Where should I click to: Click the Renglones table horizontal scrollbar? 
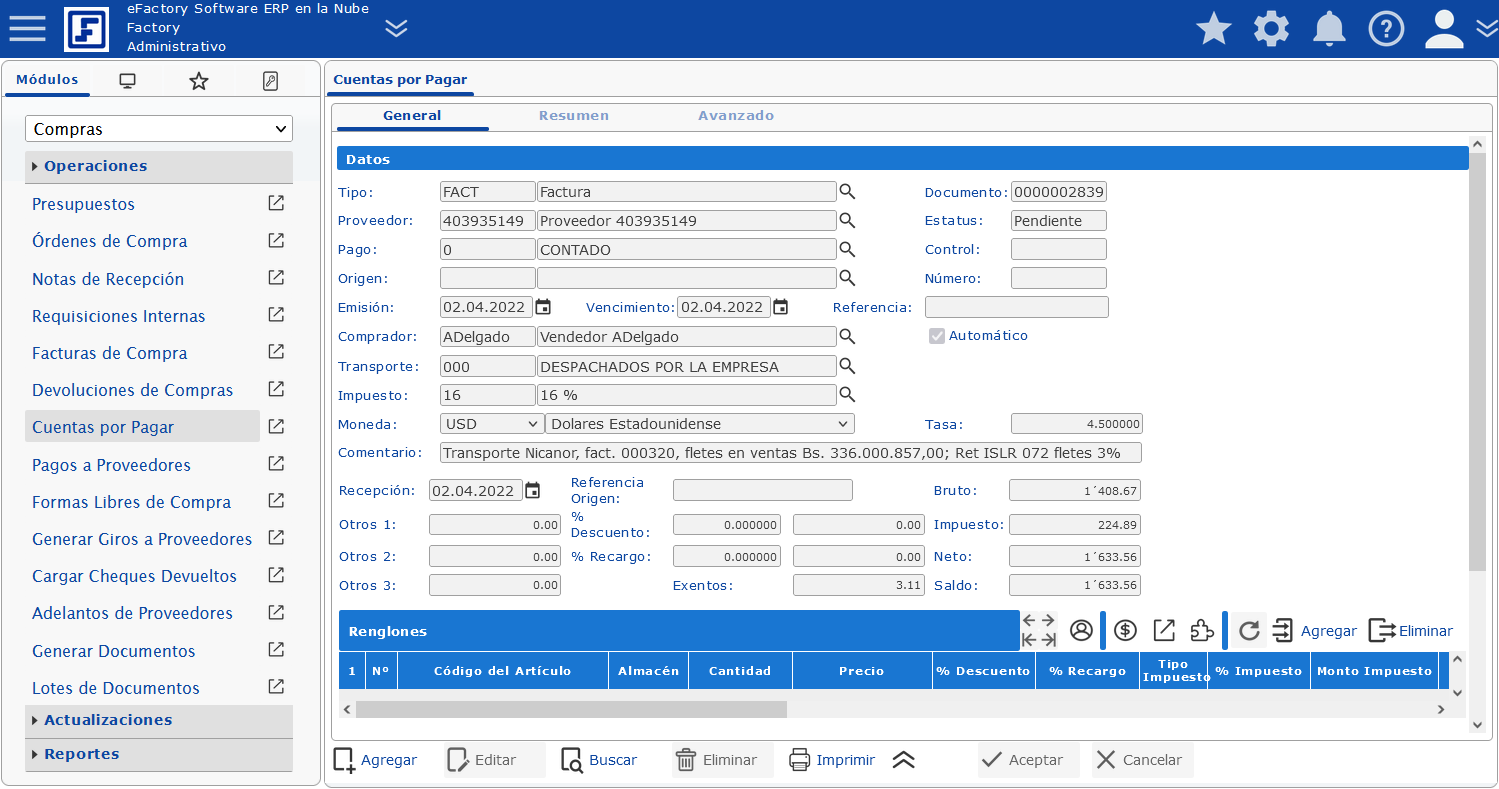571,709
